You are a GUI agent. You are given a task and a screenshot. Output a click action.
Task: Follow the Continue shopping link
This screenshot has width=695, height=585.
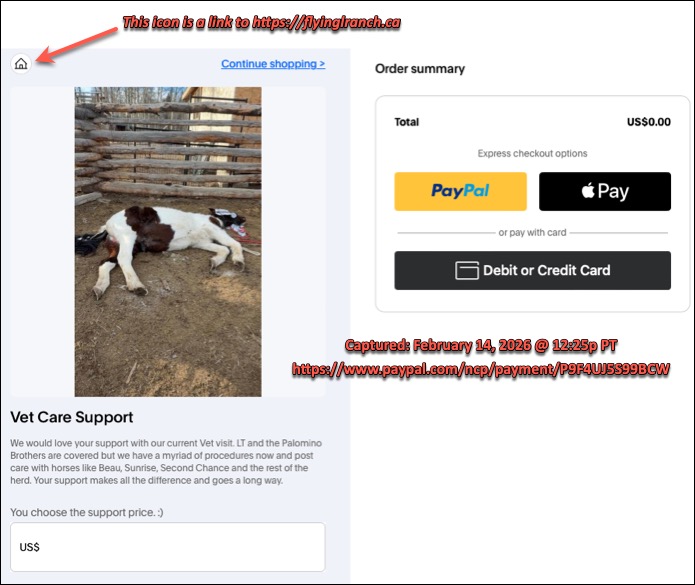[x=273, y=64]
